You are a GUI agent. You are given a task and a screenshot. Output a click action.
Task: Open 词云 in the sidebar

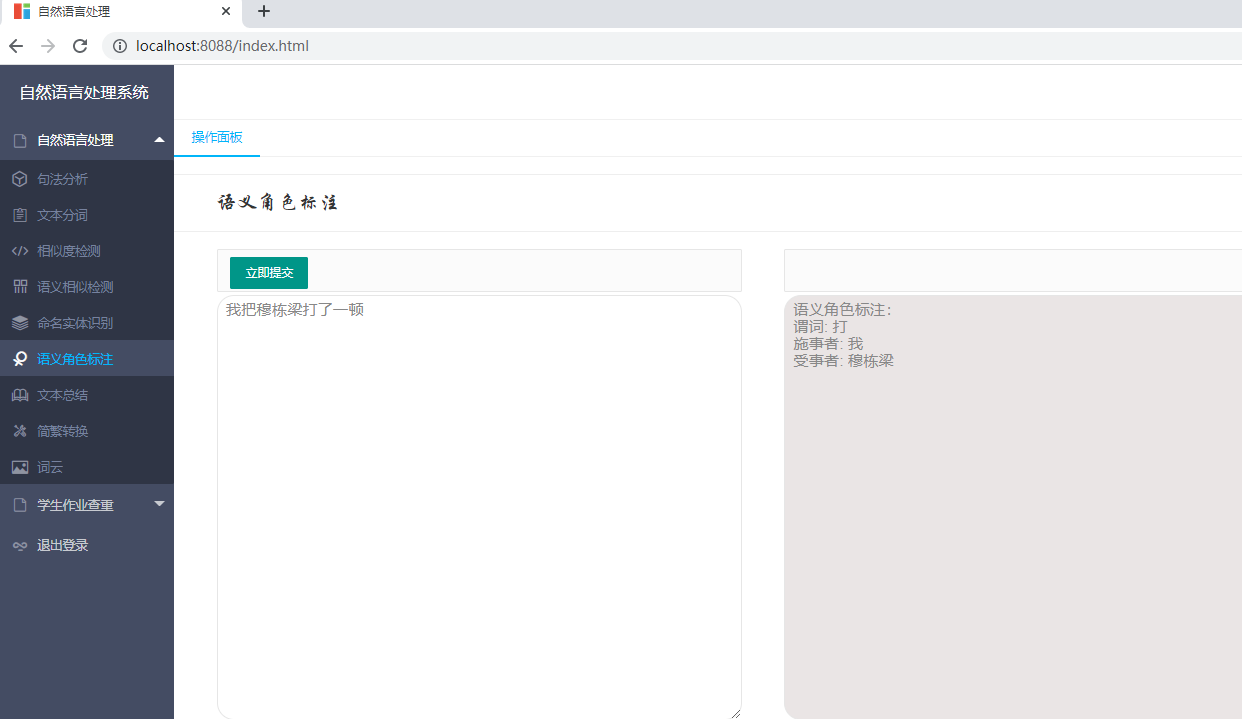point(87,467)
